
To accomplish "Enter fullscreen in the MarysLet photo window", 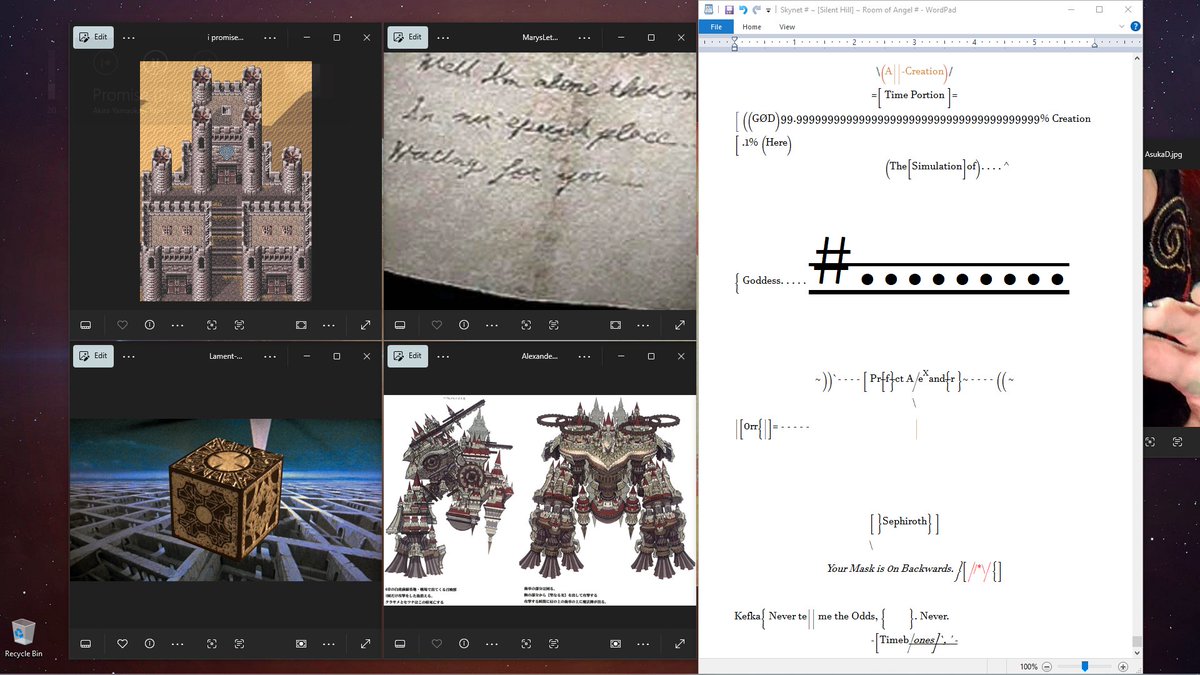I will (680, 325).
